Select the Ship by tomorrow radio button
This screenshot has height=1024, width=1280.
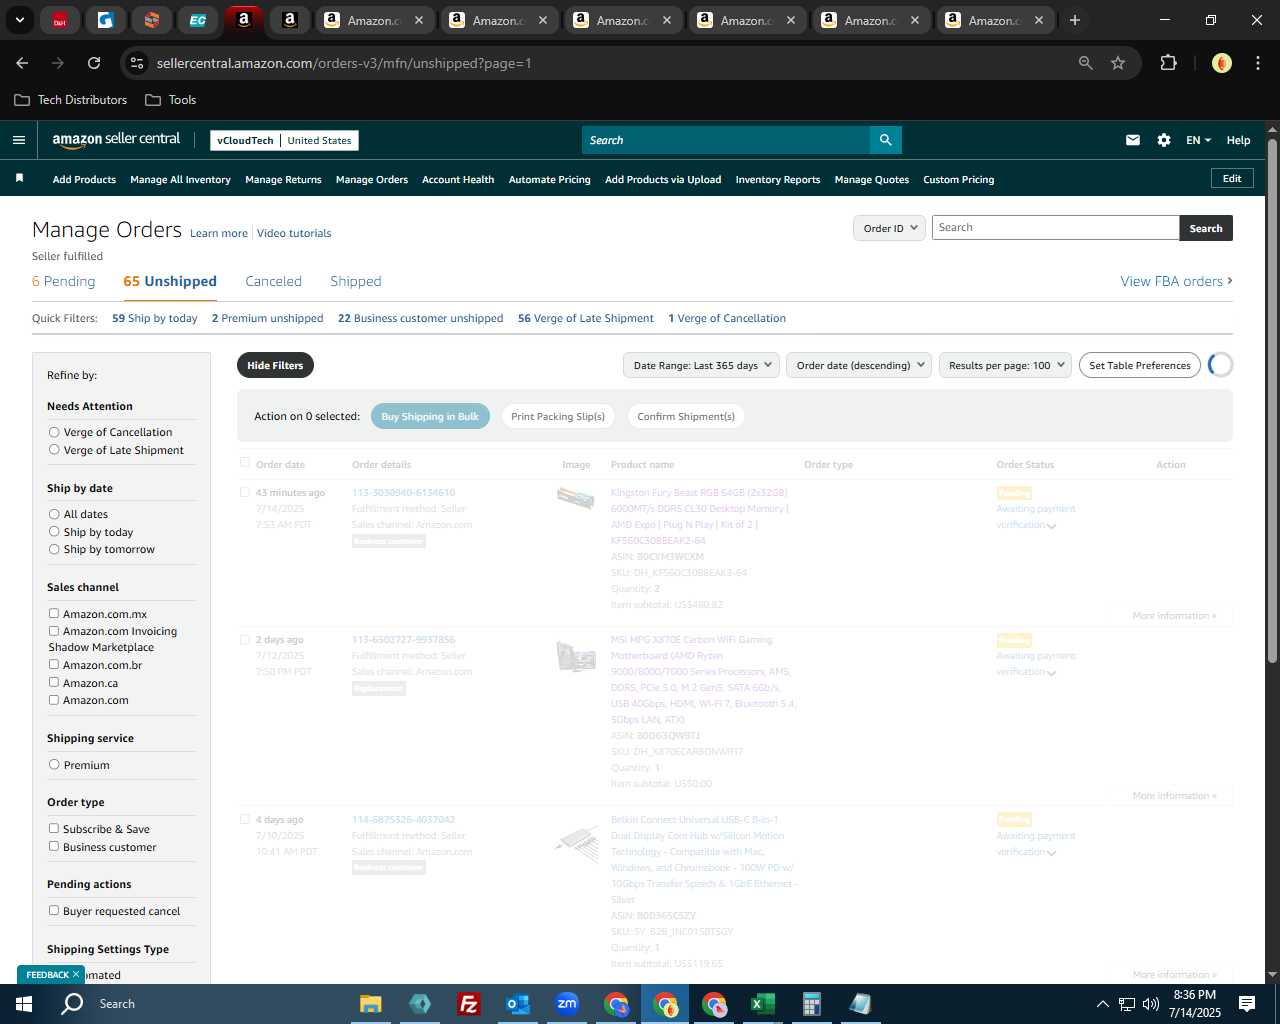[x=54, y=549]
